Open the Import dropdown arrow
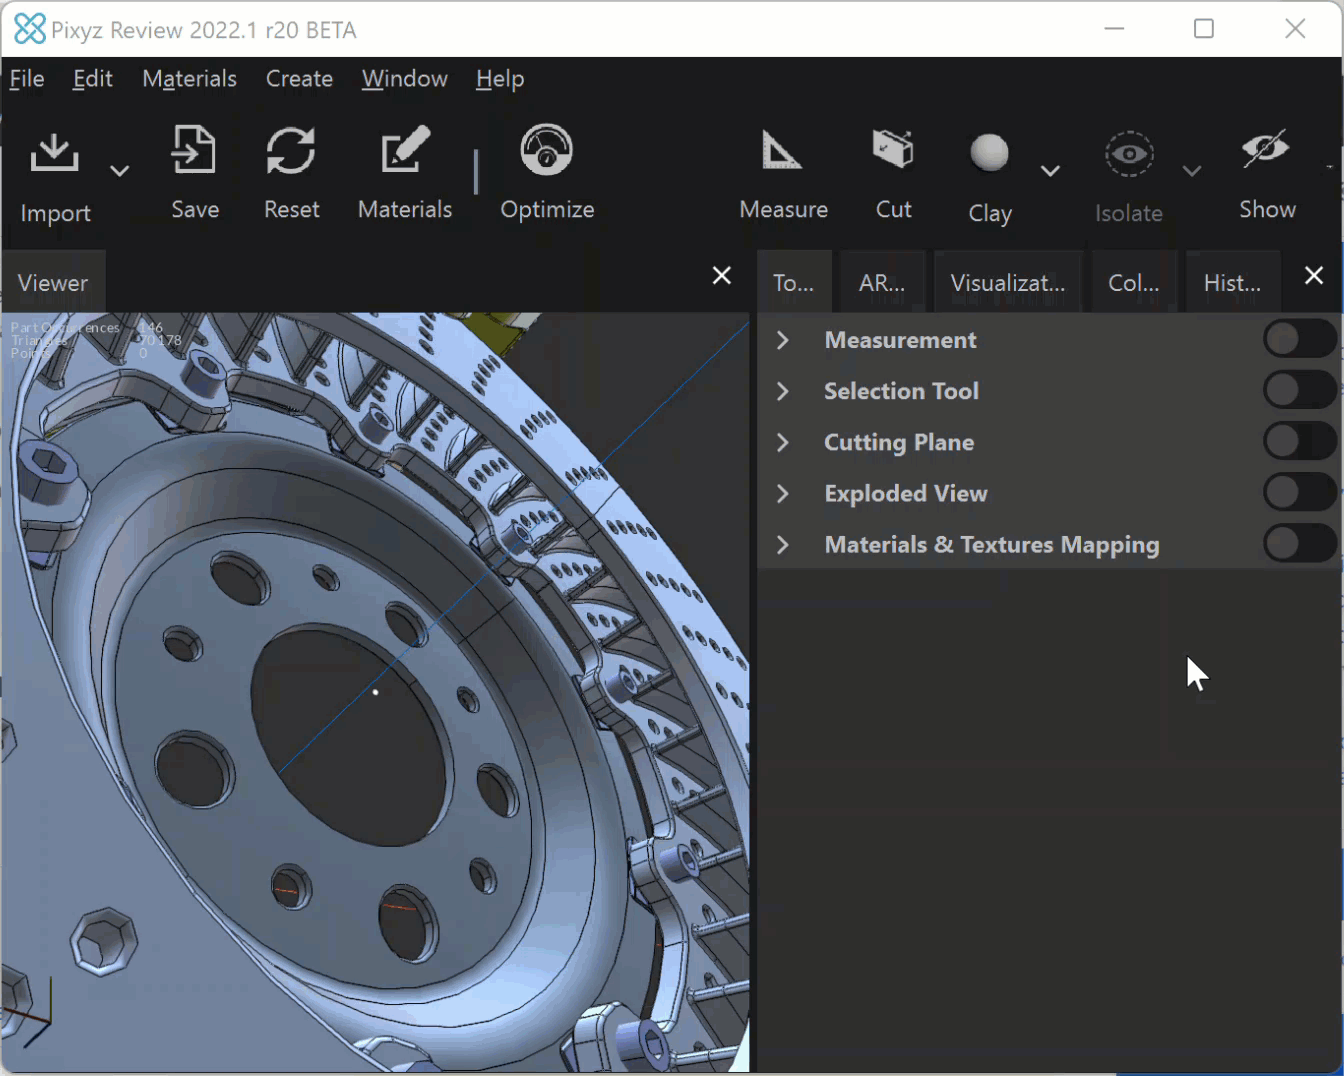The image size is (1344, 1076). click(119, 171)
